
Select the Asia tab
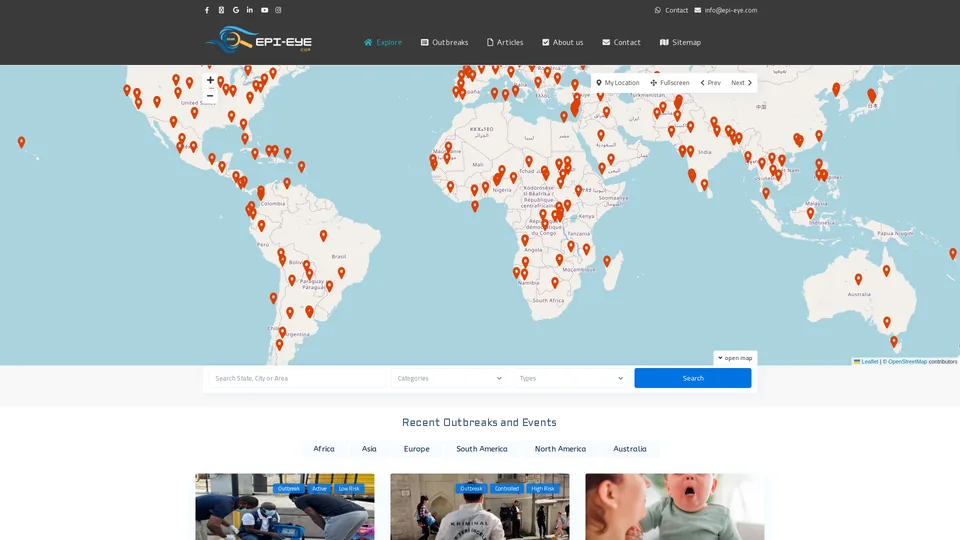click(369, 449)
